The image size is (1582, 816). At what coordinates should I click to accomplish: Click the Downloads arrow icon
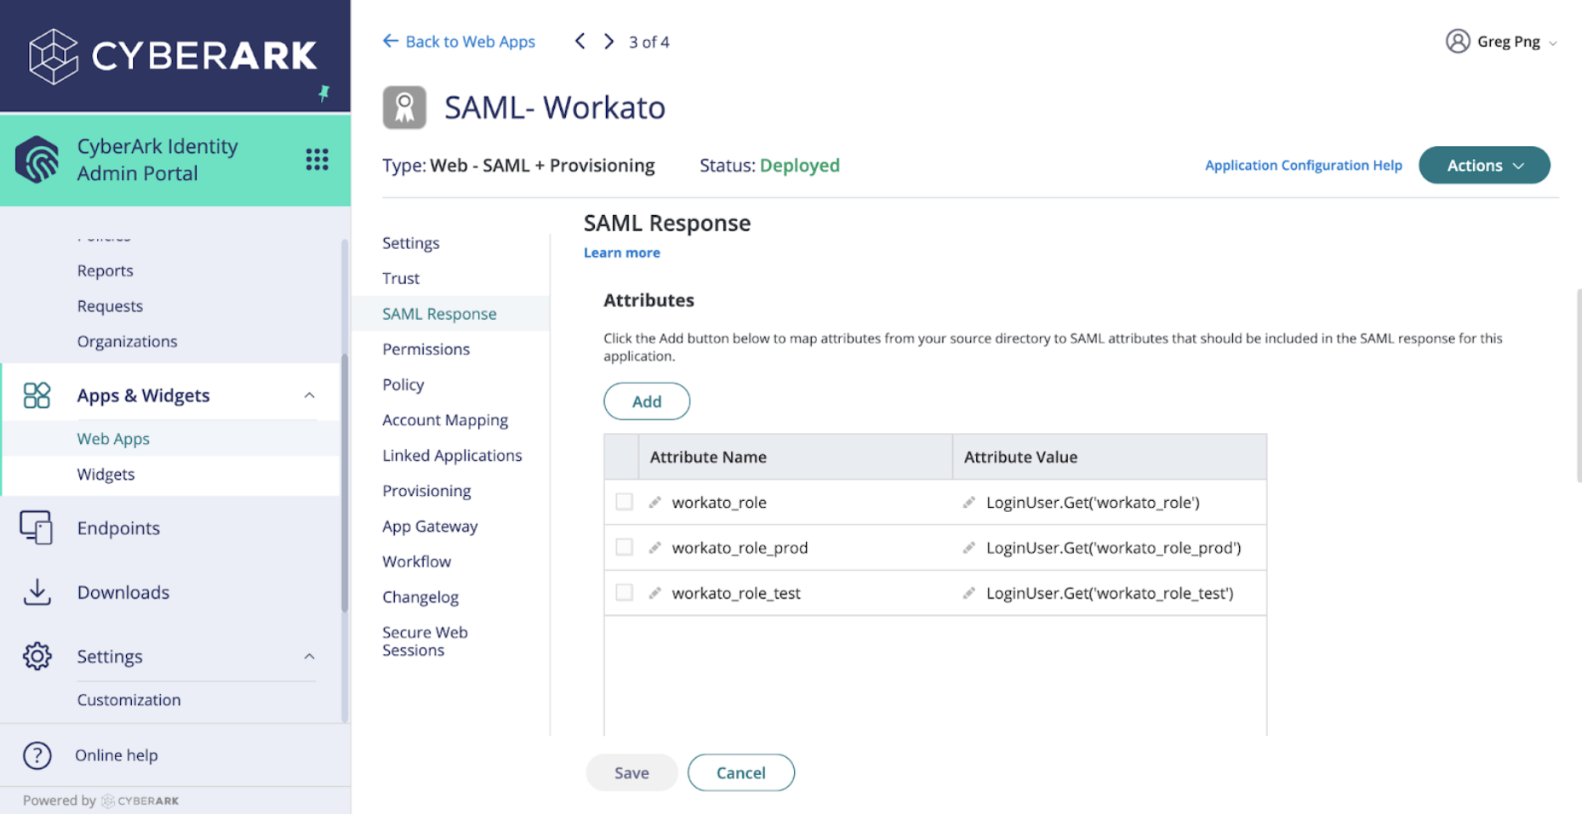(x=37, y=592)
